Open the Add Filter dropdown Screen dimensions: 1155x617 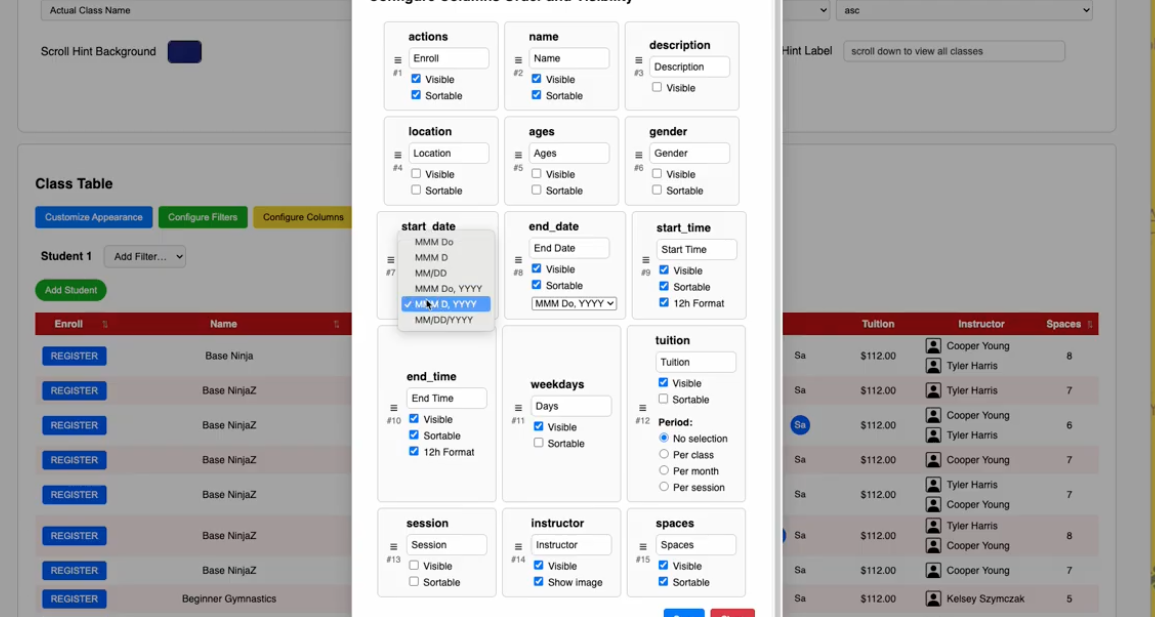tap(145, 257)
